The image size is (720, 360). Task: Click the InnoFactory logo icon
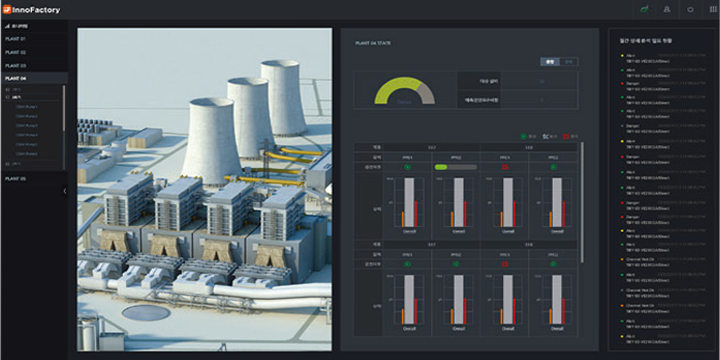(x=6, y=9)
